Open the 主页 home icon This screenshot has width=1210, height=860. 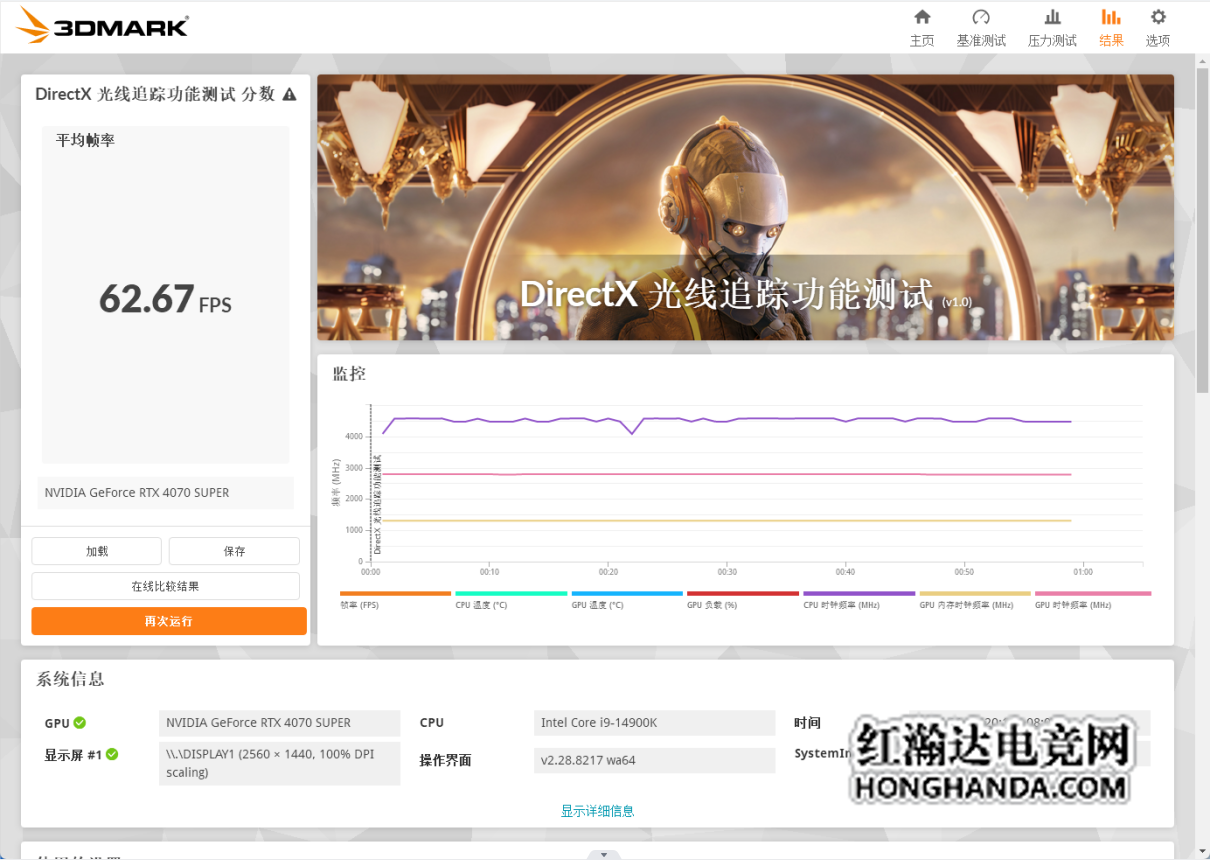(921, 18)
